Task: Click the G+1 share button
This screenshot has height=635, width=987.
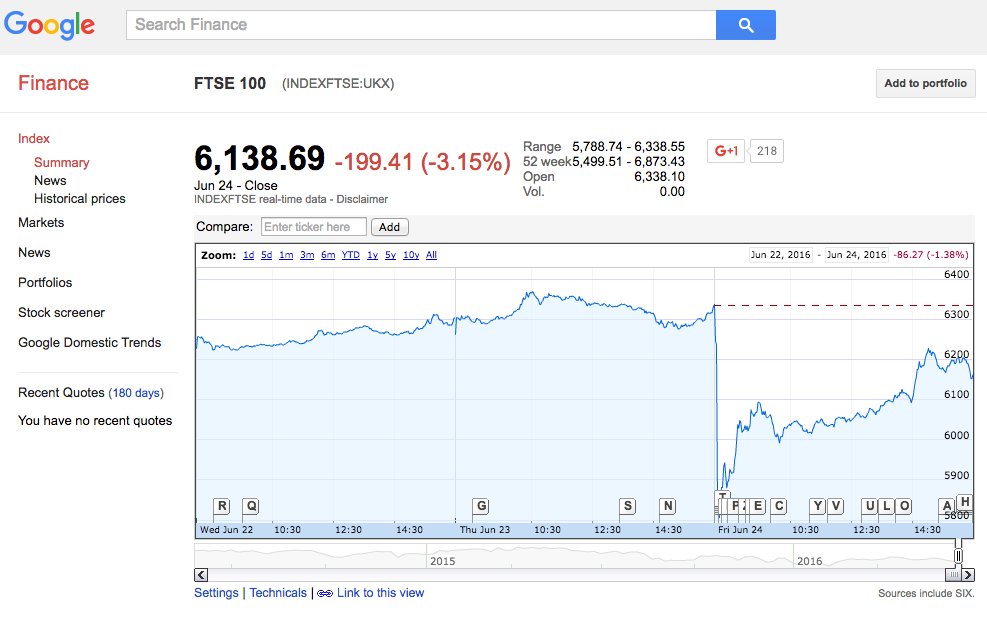Action: 726,151
